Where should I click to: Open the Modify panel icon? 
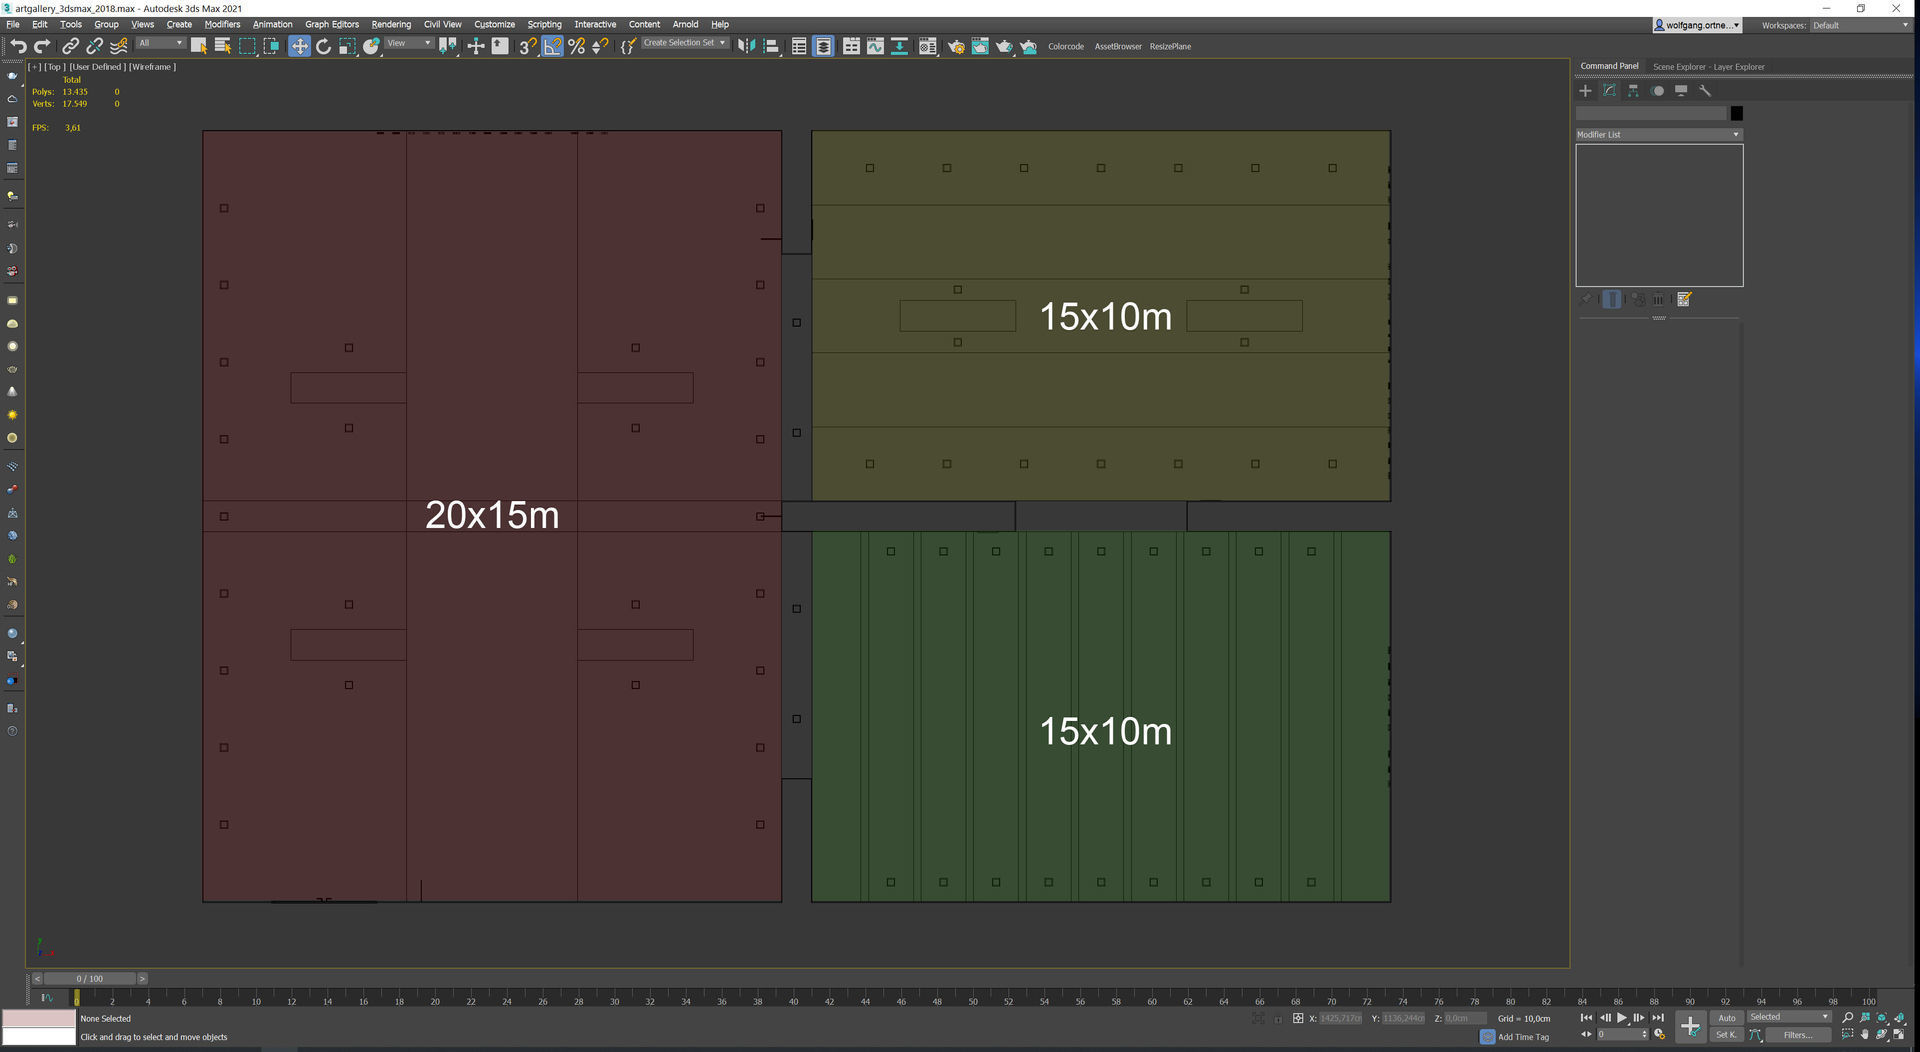(1609, 91)
